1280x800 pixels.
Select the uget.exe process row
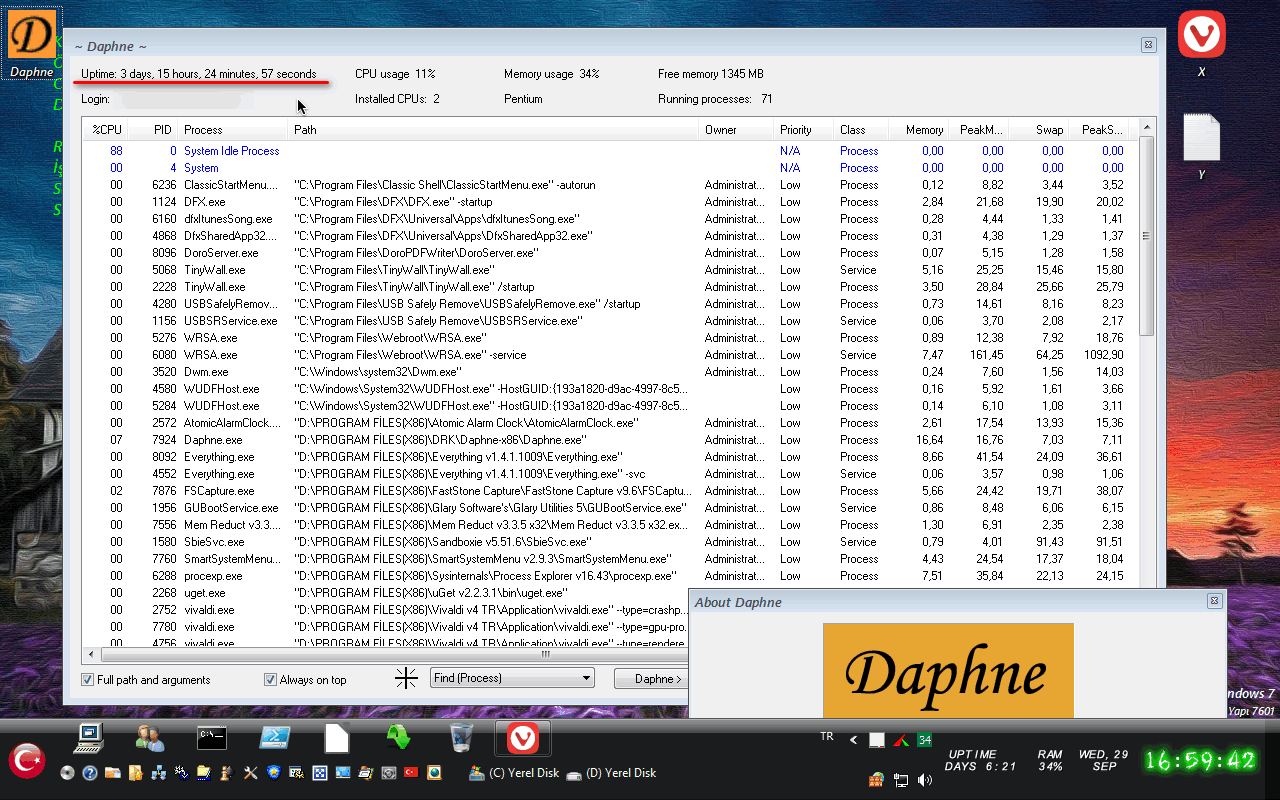(x=386, y=593)
